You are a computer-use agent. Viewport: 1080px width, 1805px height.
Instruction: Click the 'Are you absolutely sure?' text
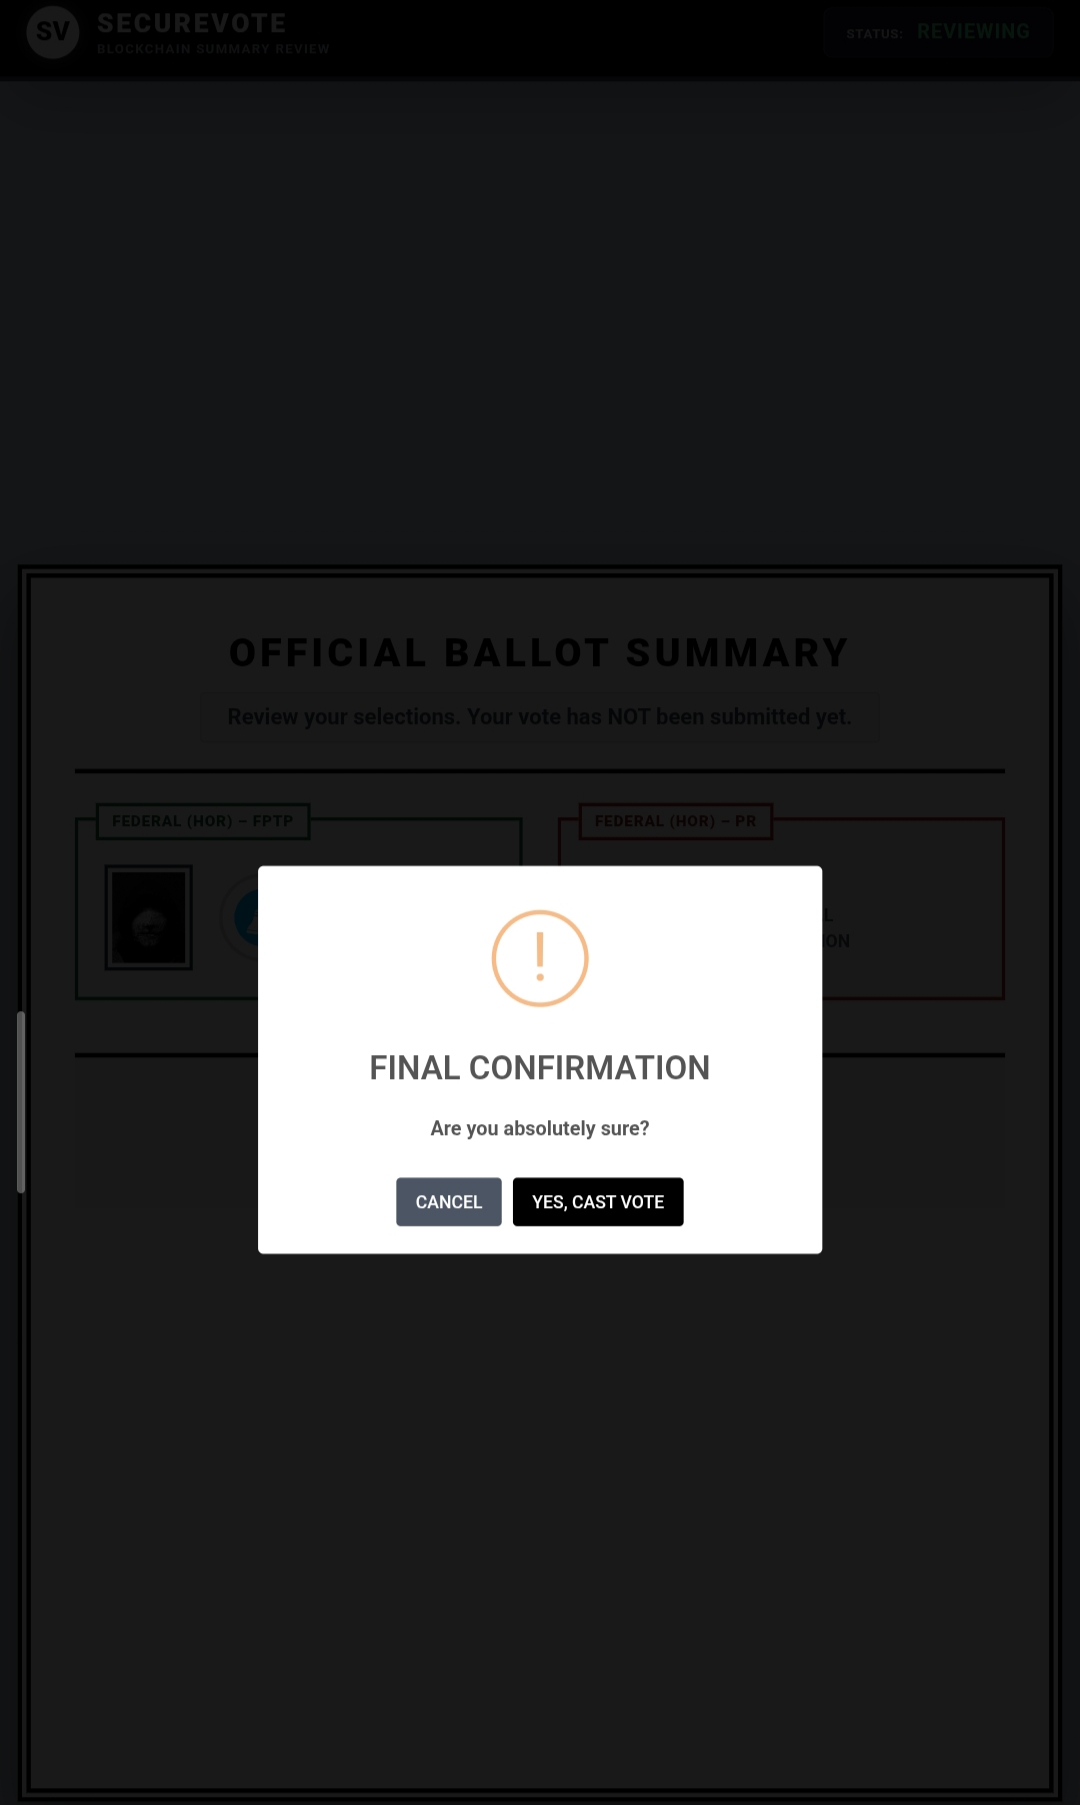point(540,1129)
